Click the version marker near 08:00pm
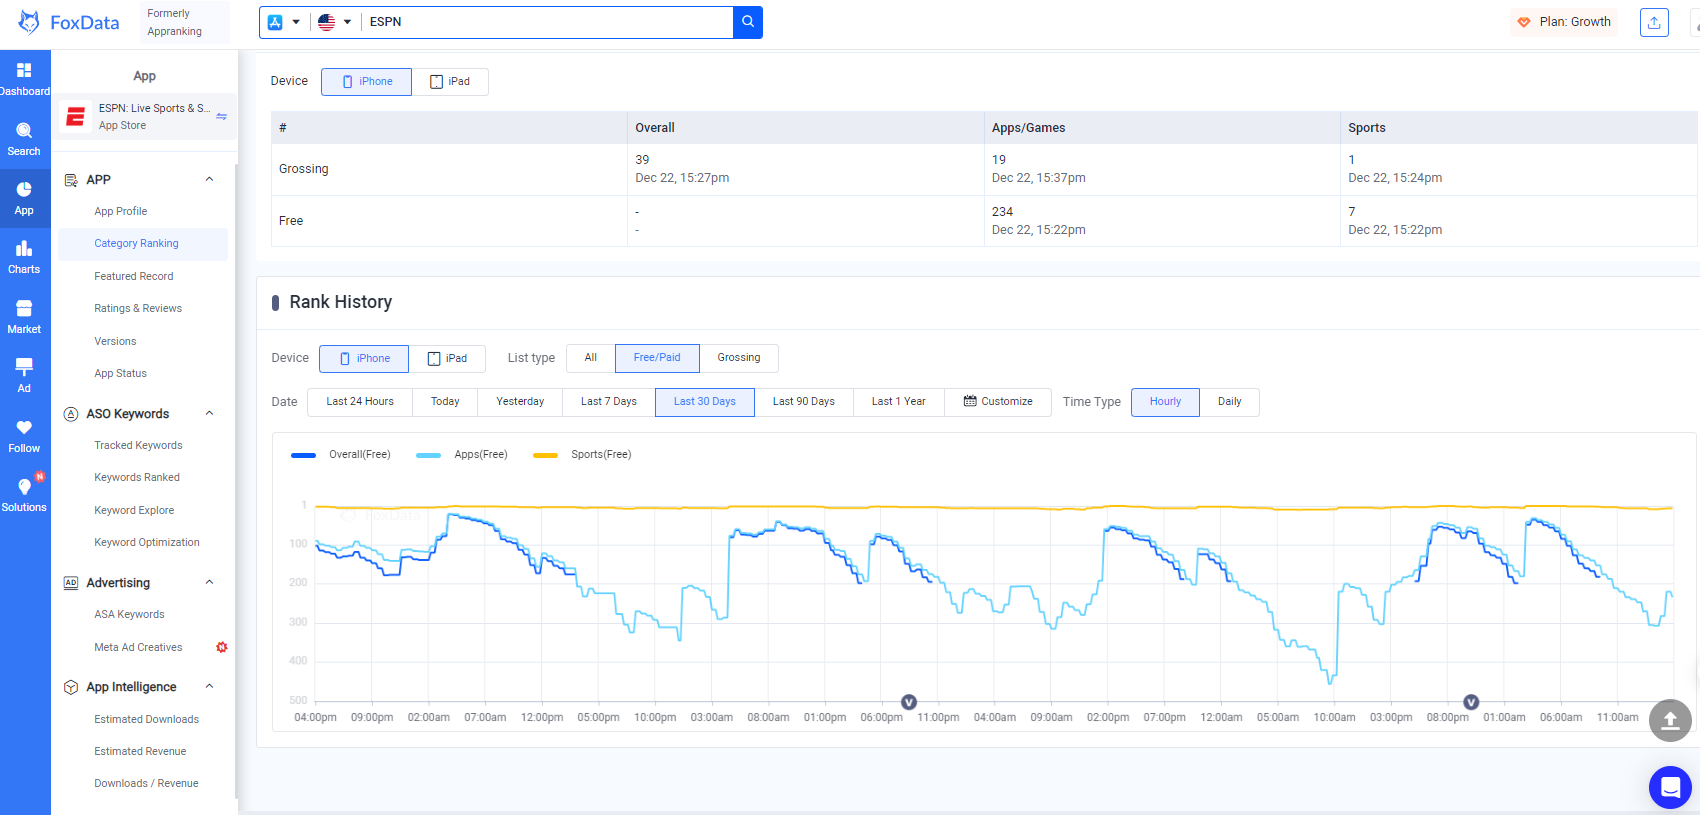This screenshot has height=815, width=1700. pyautogui.click(x=1471, y=702)
